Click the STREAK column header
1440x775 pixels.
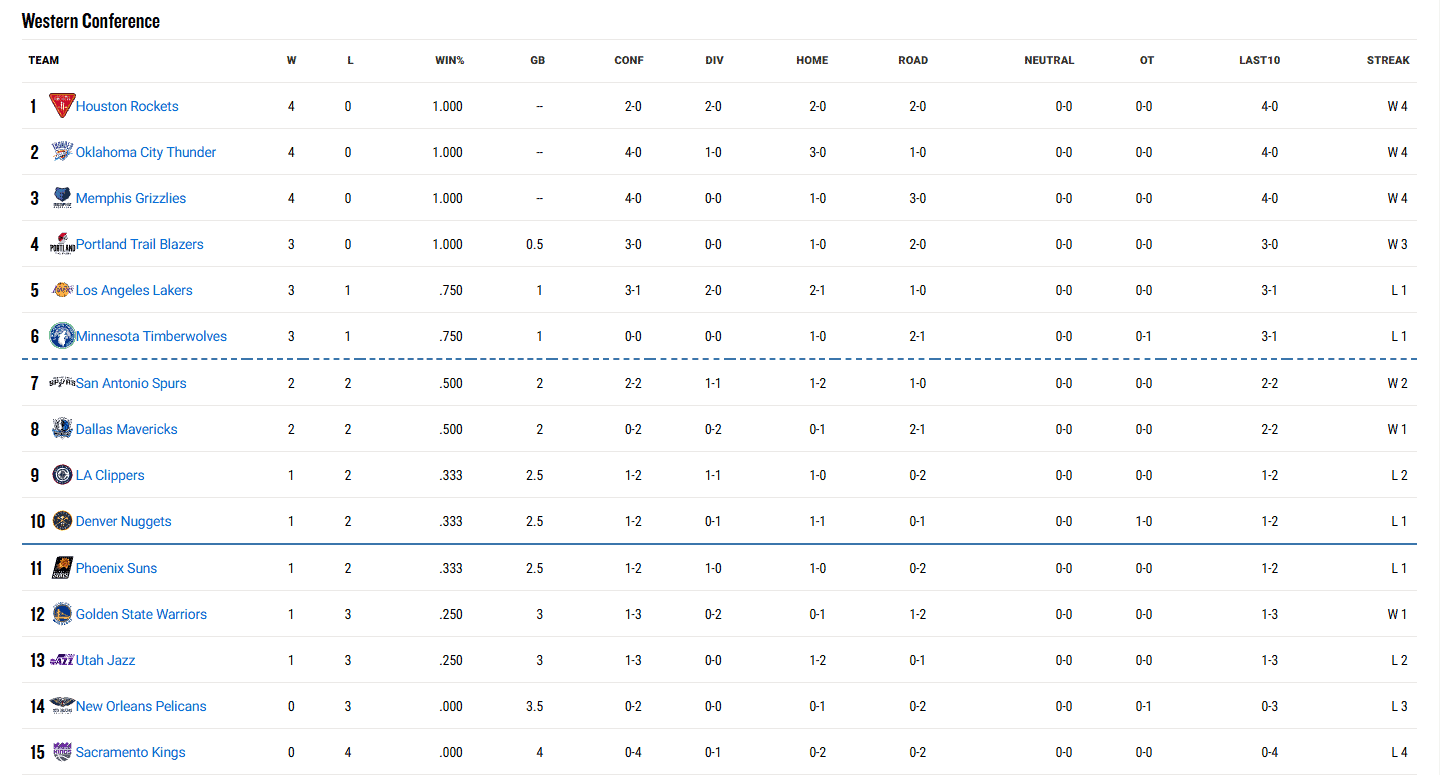pyautogui.click(x=1389, y=60)
